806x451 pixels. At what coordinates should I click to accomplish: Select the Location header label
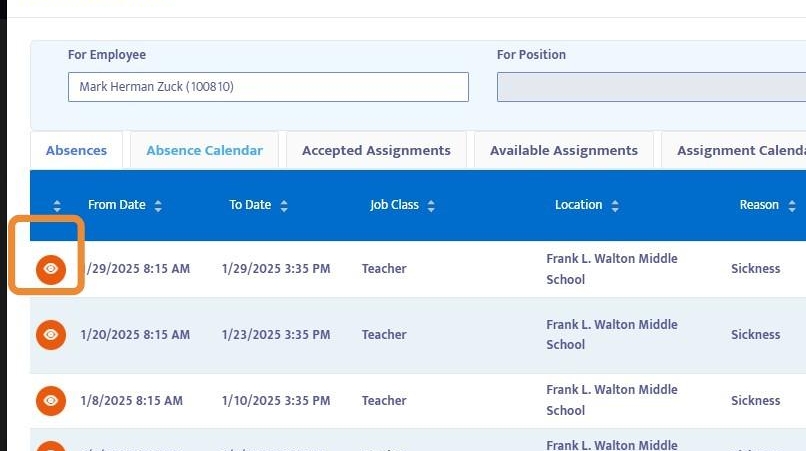pos(578,205)
